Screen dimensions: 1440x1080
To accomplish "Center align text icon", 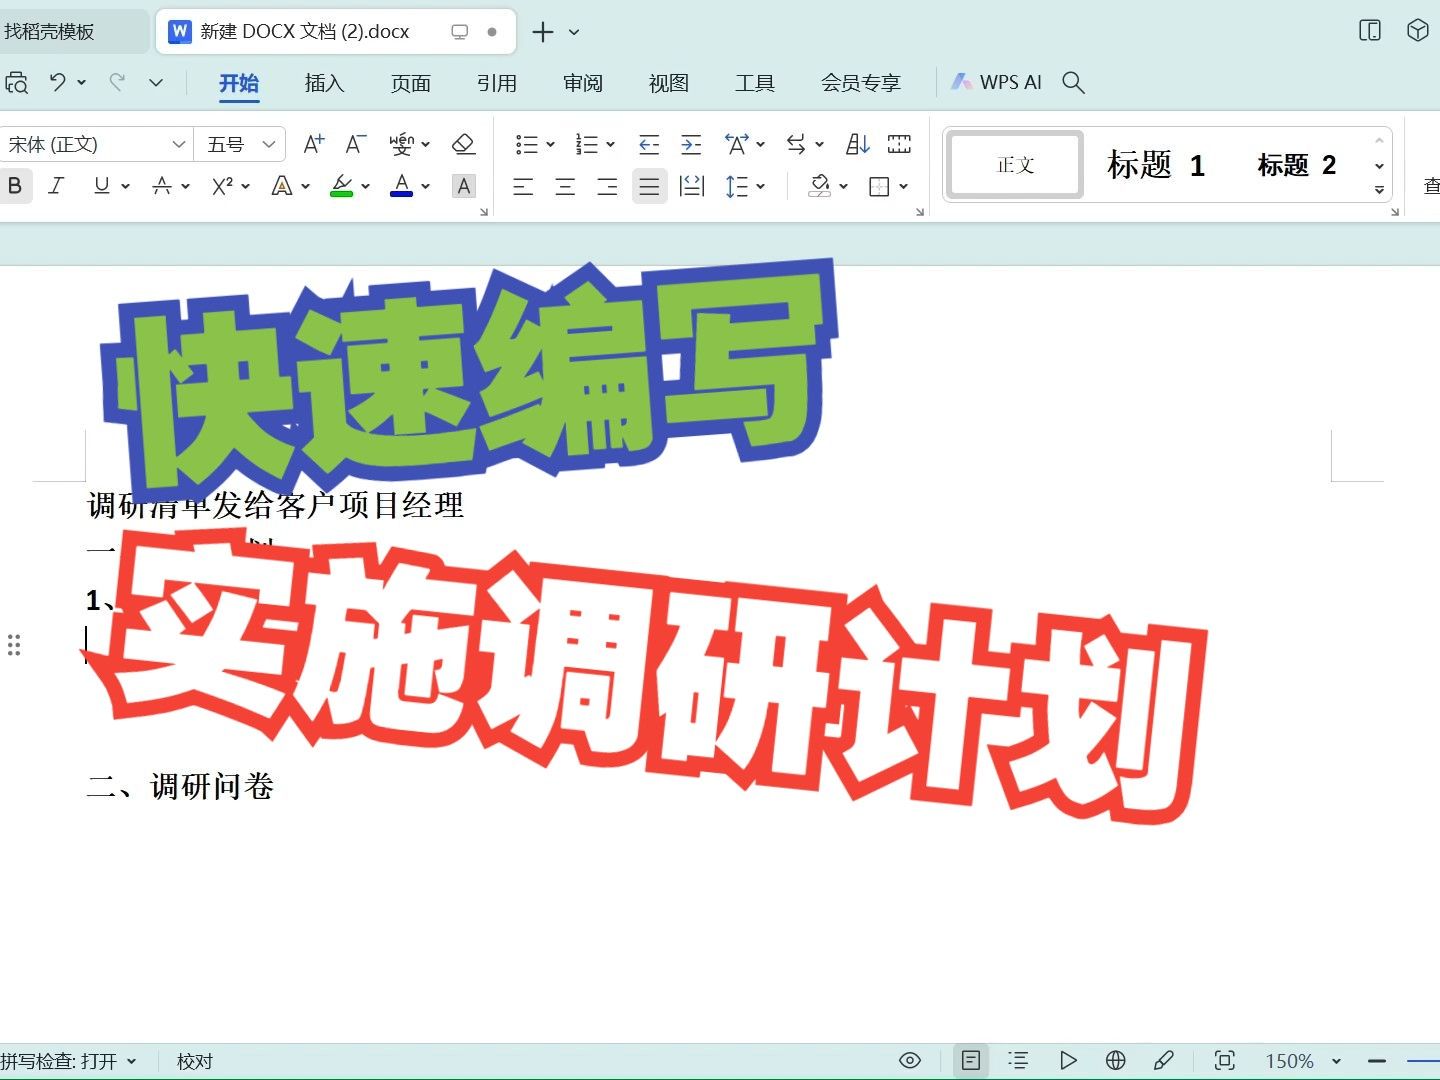I will pyautogui.click(x=565, y=187).
